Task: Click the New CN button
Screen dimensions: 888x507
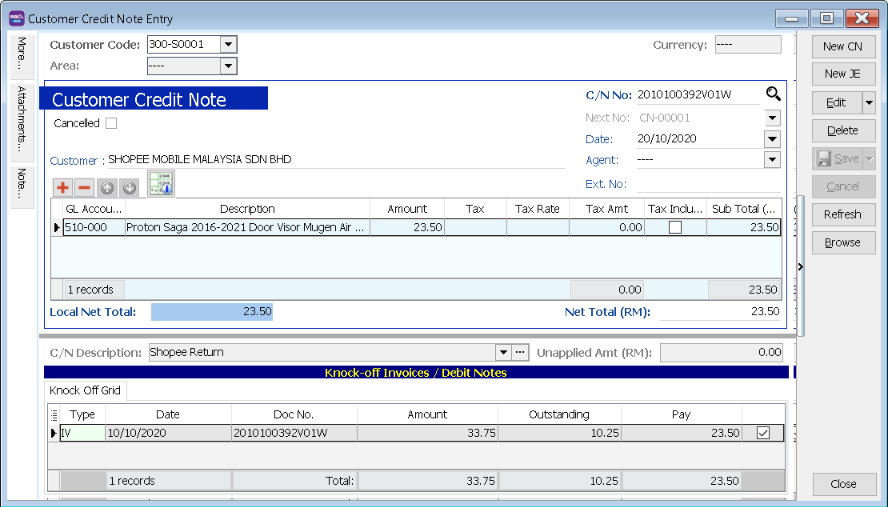Action: [x=842, y=46]
